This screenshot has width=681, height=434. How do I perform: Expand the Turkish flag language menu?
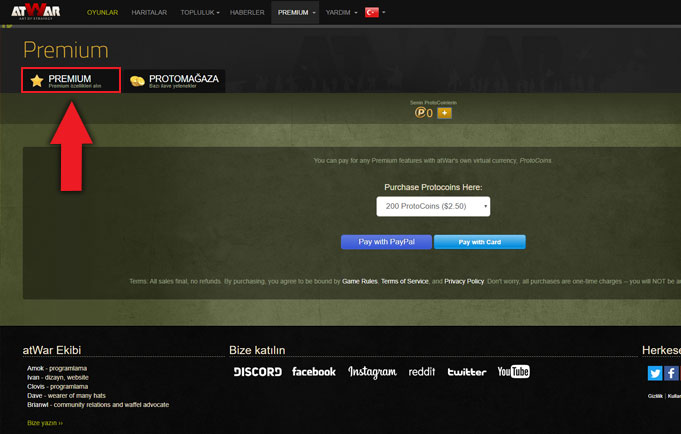click(x=376, y=12)
